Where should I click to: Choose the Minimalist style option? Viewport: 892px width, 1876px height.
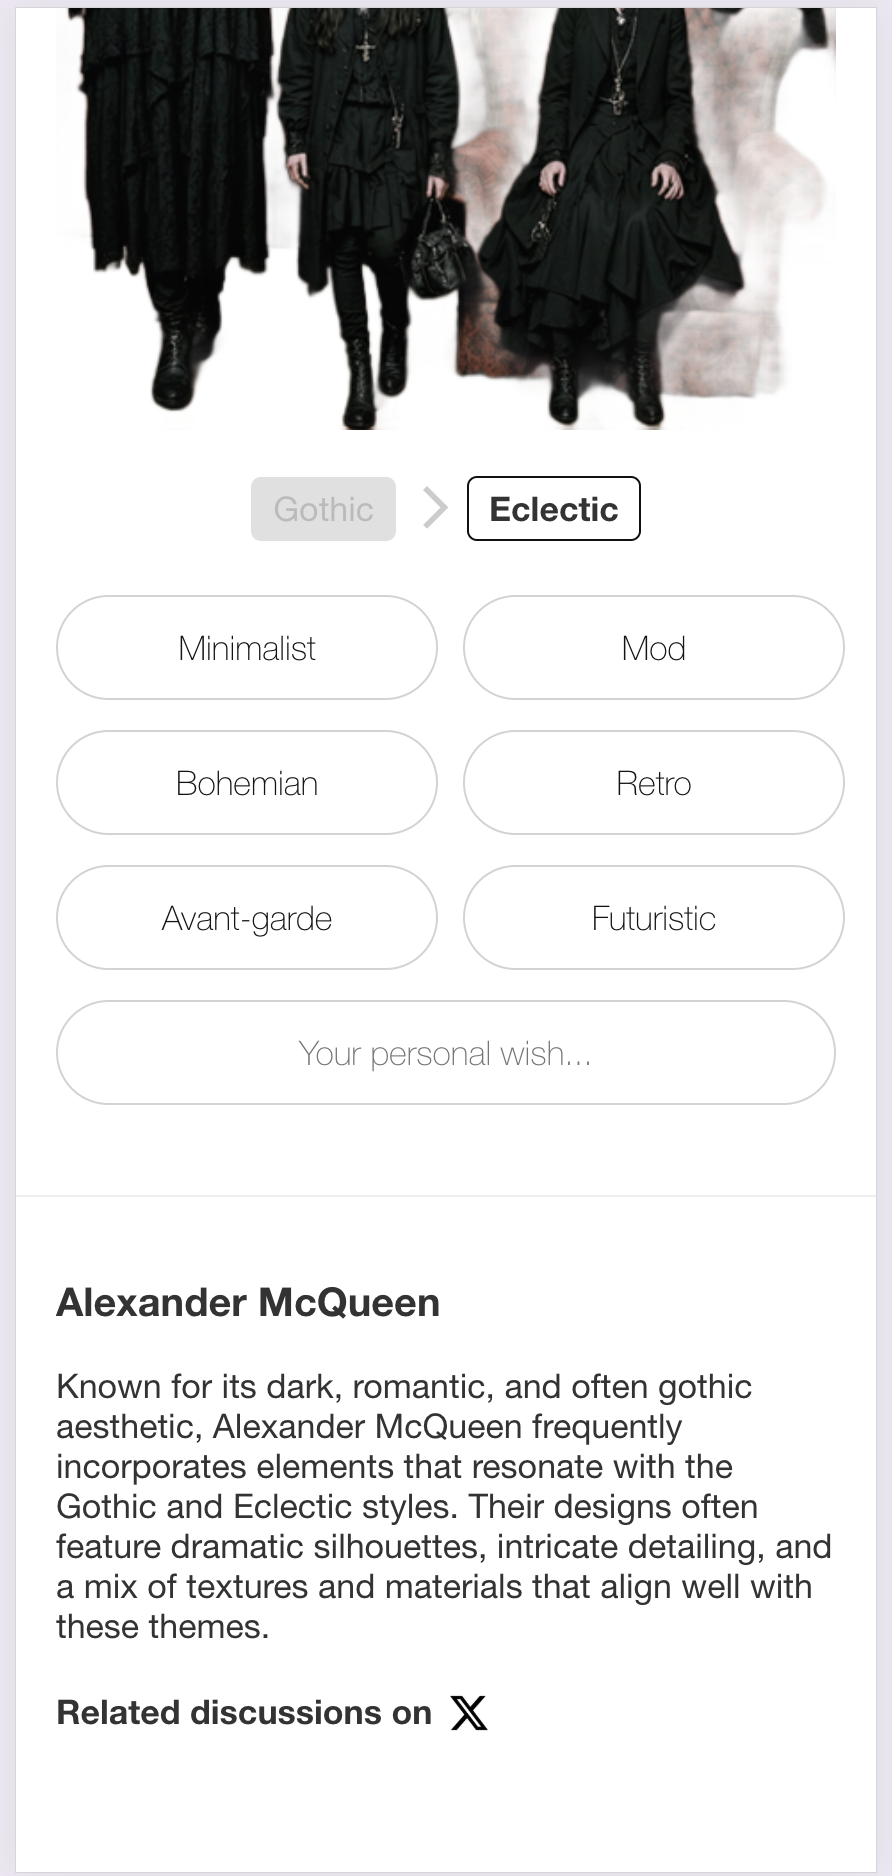[247, 648]
